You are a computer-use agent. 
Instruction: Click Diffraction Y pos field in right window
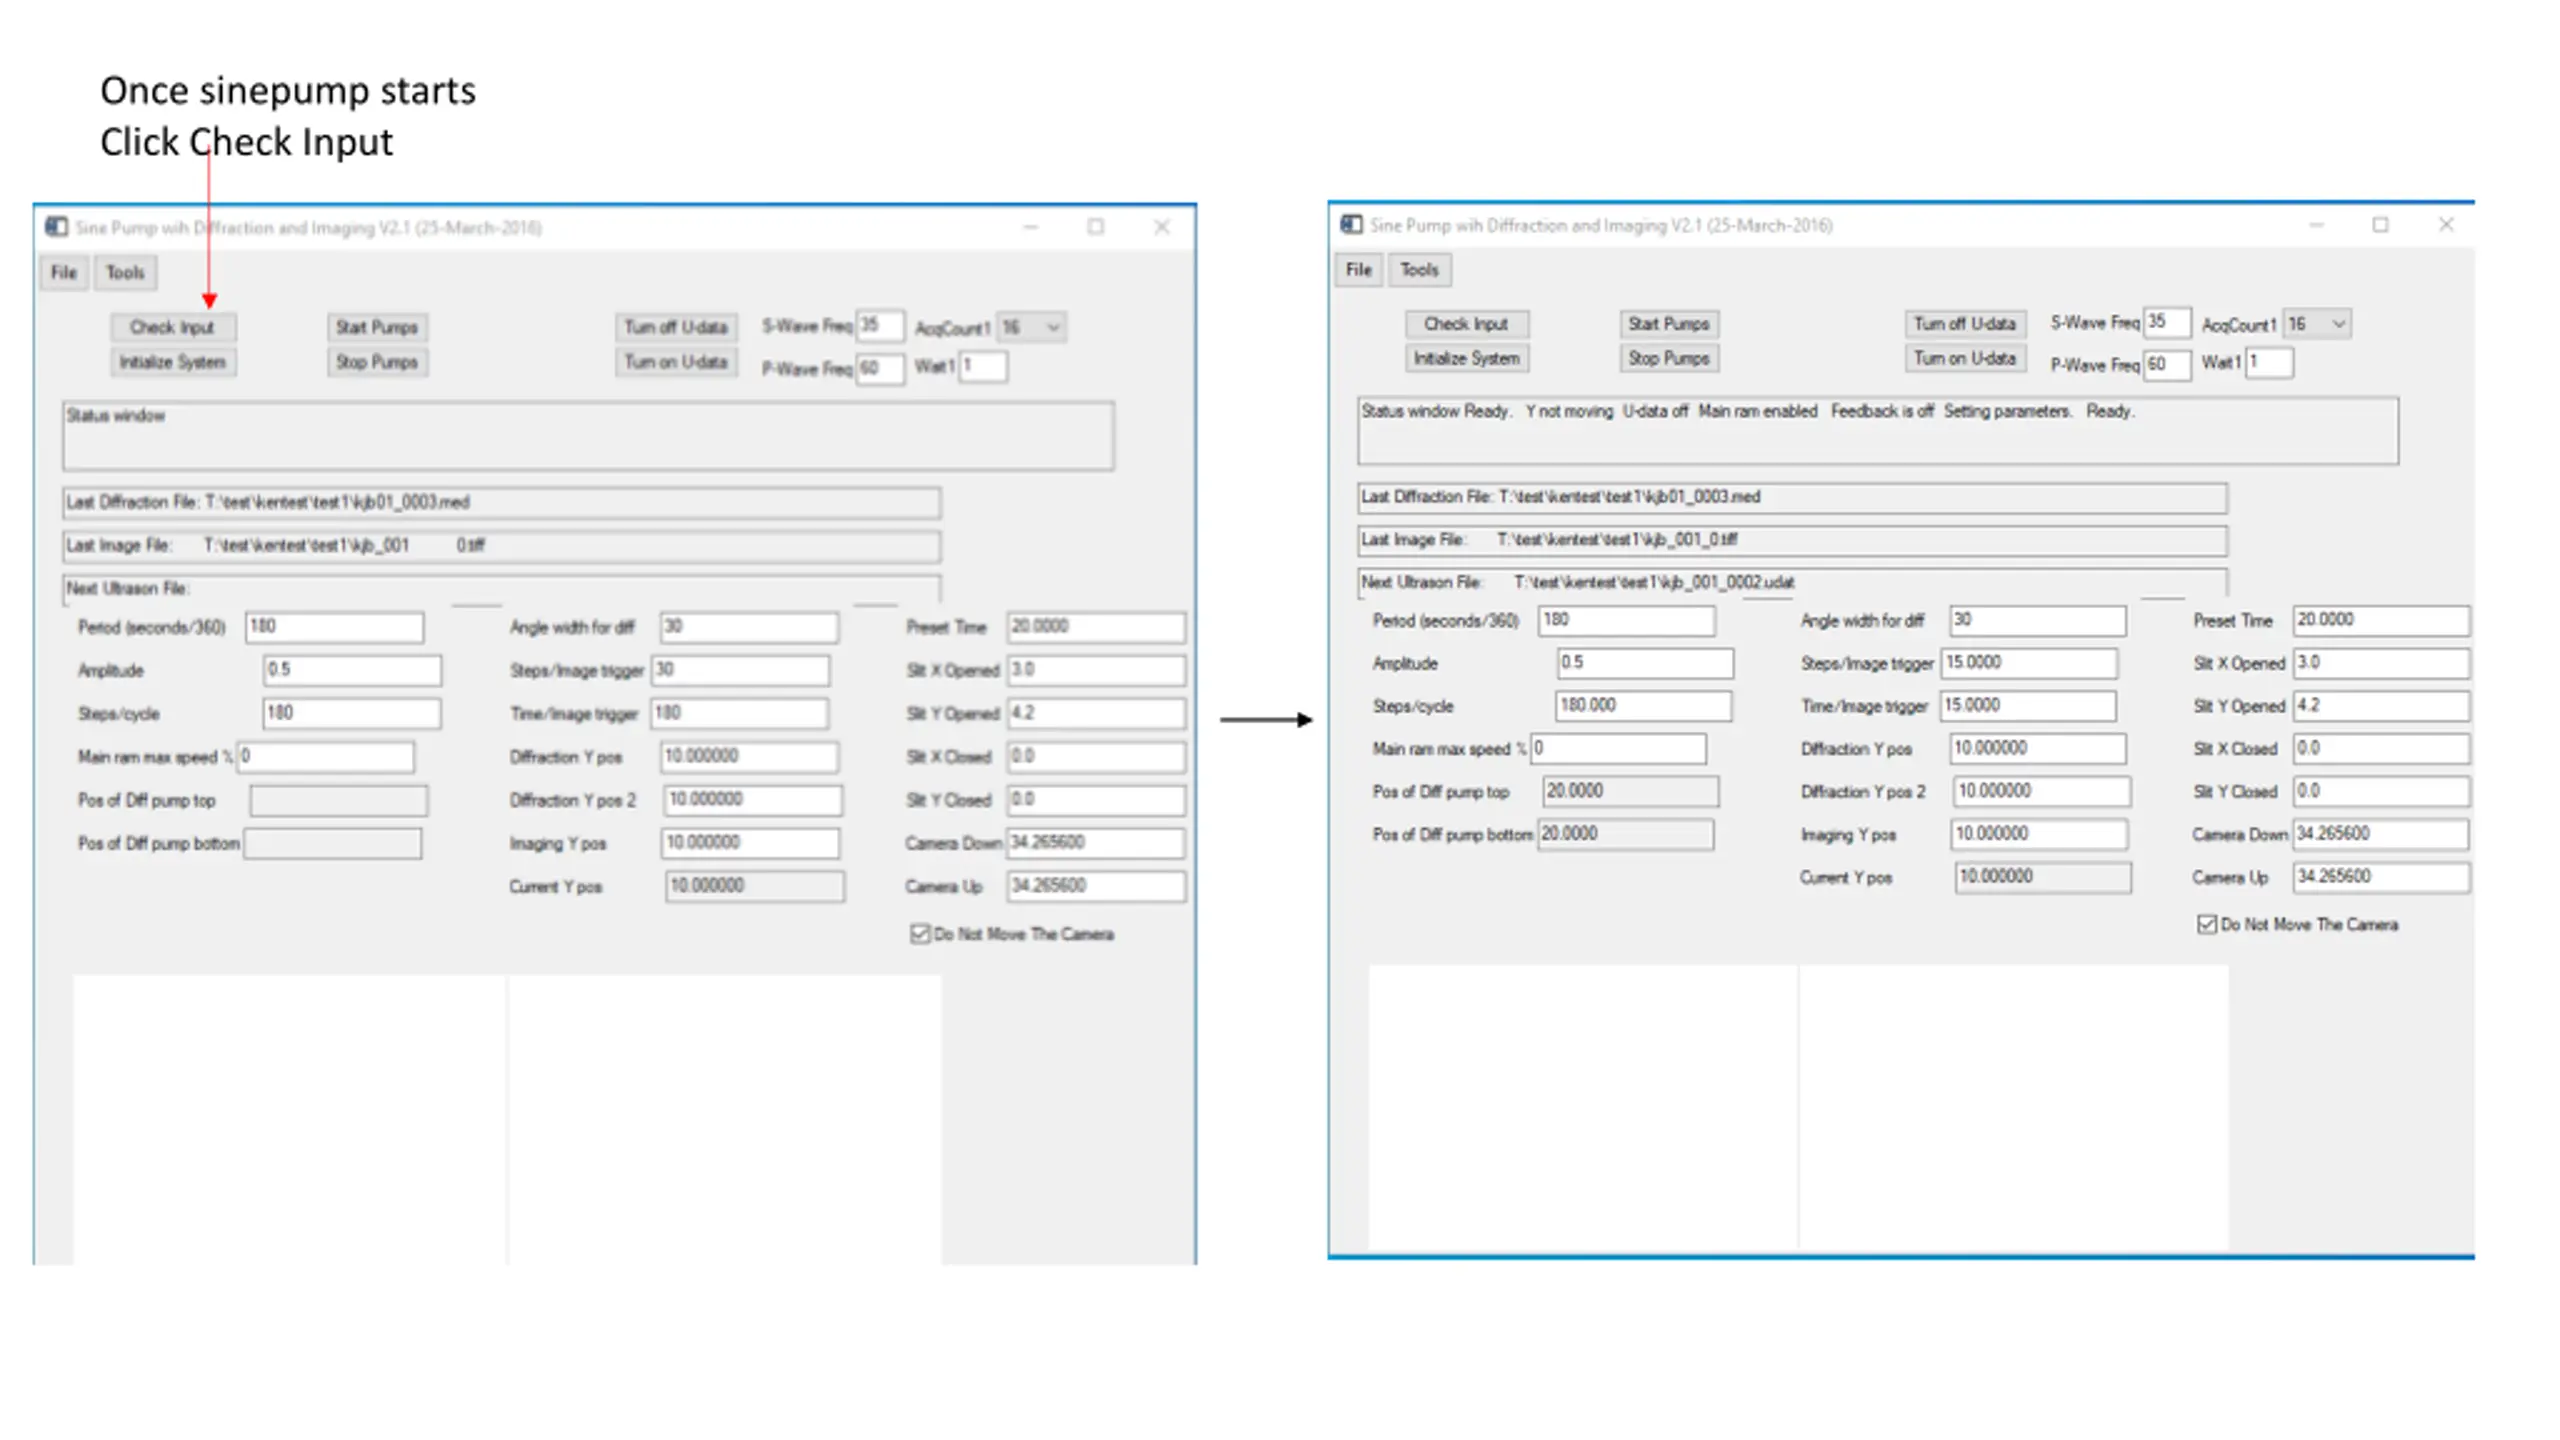coord(2038,749)
